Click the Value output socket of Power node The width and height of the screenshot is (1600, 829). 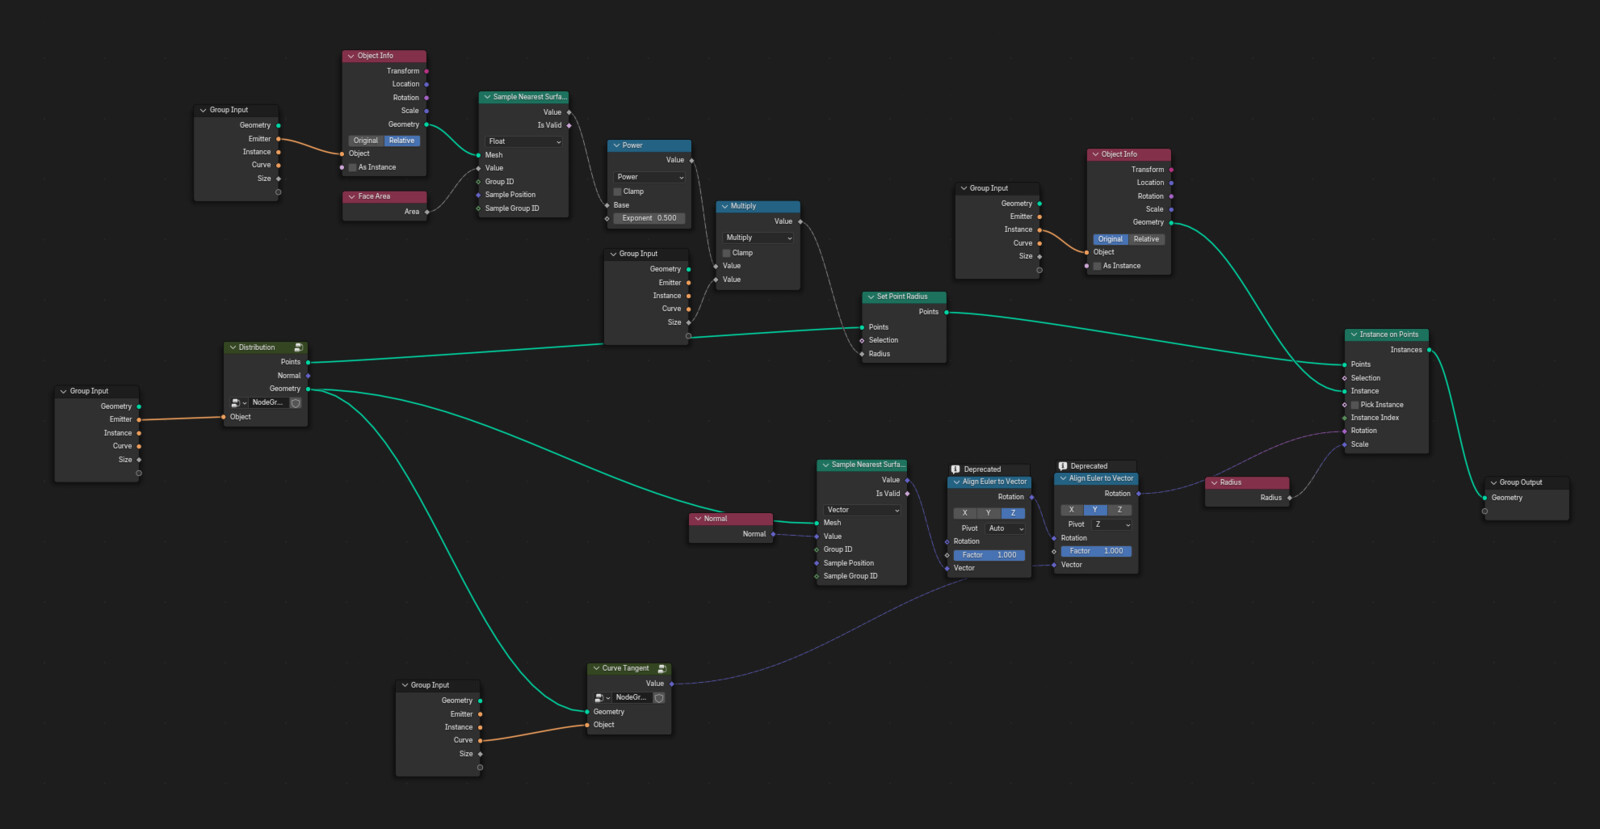point(691,160)
